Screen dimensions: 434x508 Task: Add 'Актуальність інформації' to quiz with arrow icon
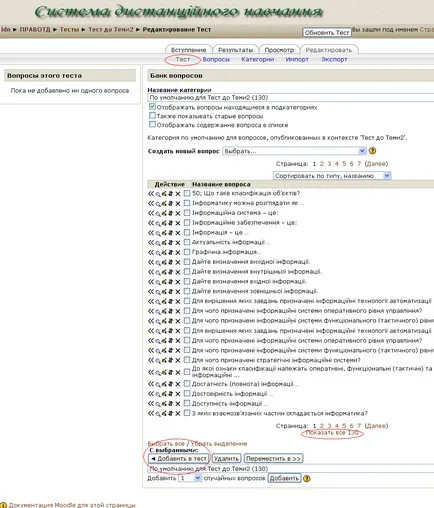click(x=151, y=242)
